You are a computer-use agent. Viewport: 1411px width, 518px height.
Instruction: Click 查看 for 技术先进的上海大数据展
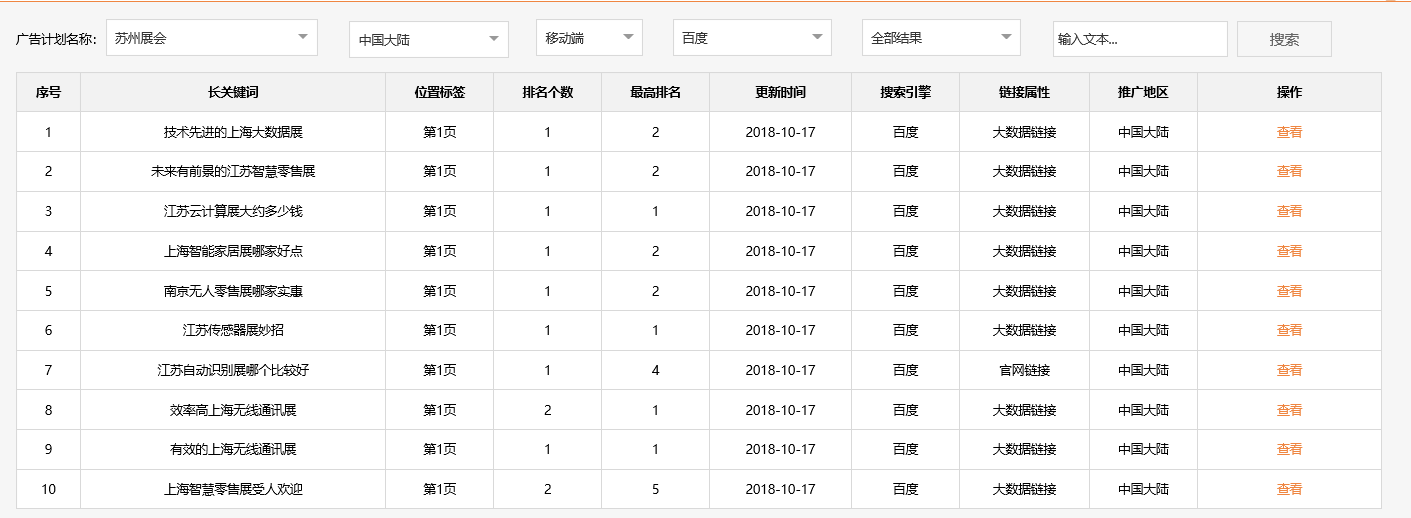1290,132
